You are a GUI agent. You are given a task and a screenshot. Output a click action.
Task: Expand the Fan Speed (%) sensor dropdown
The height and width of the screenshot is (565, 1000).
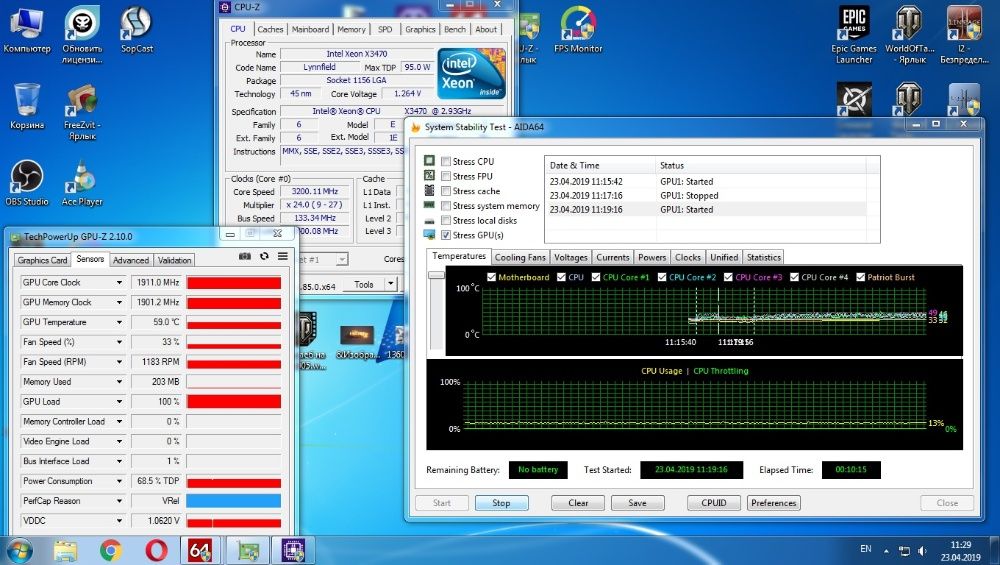point(119,342)
